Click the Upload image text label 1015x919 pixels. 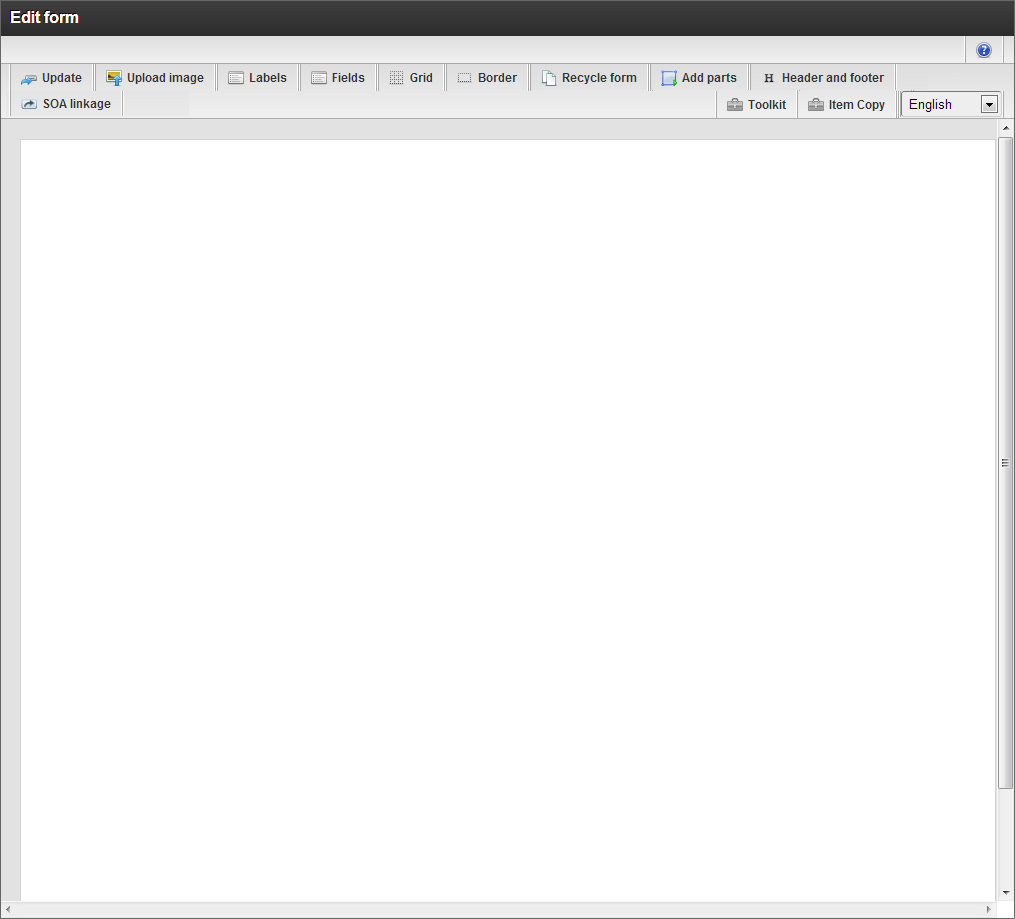click(x=165, y=78)
